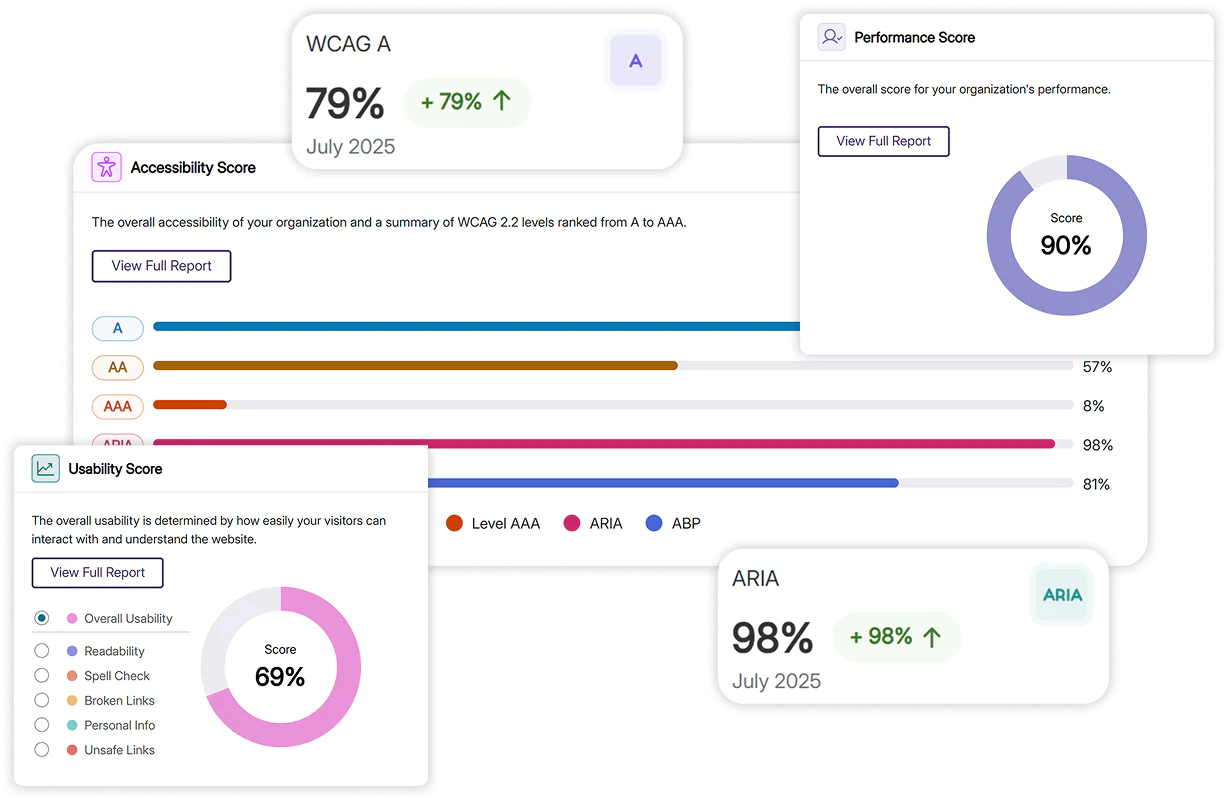Click the ABP legend color dot

click(654, 523)
